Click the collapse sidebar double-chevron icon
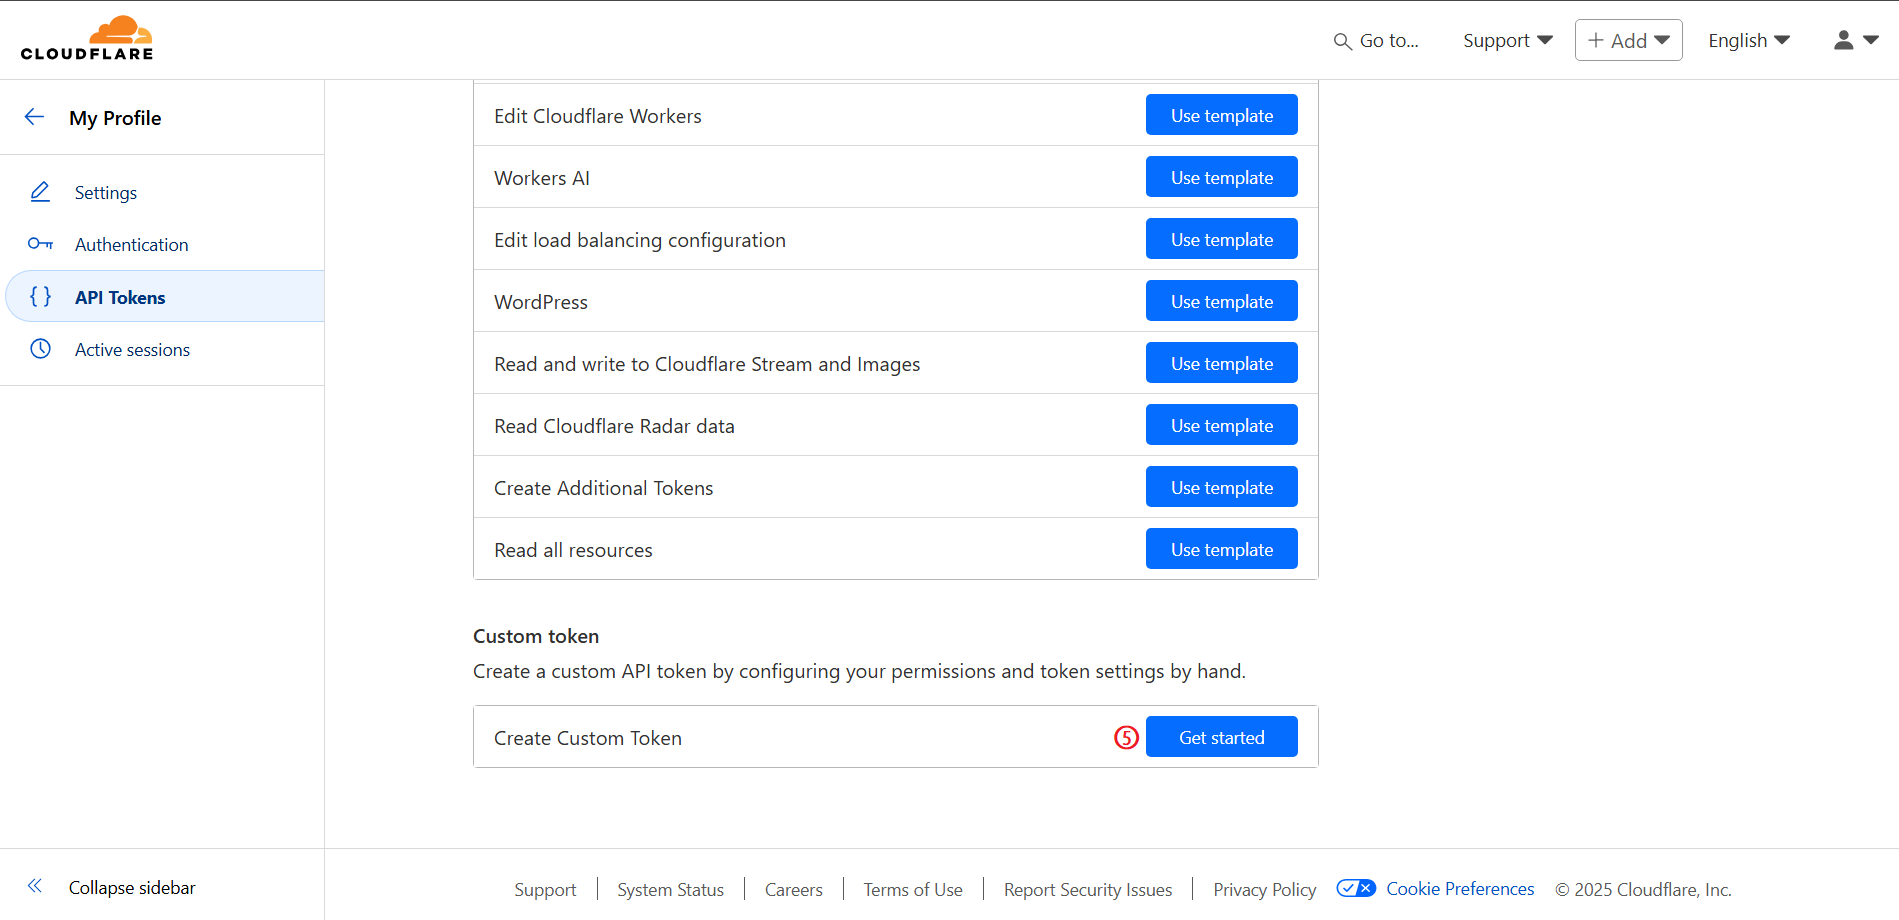The height and width of the screenshot is (920, 1899). (x=35, y=886)
